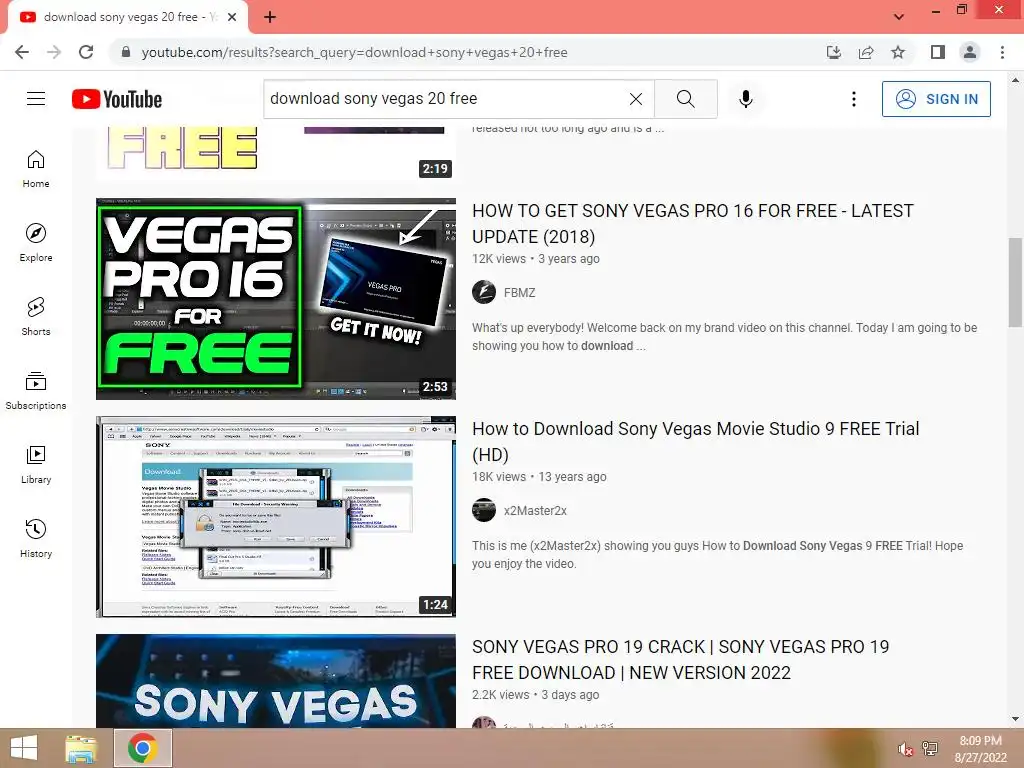This screenshot has width=1024, height=768.
Task: Clear the search query with X
Action: (635, 99)
